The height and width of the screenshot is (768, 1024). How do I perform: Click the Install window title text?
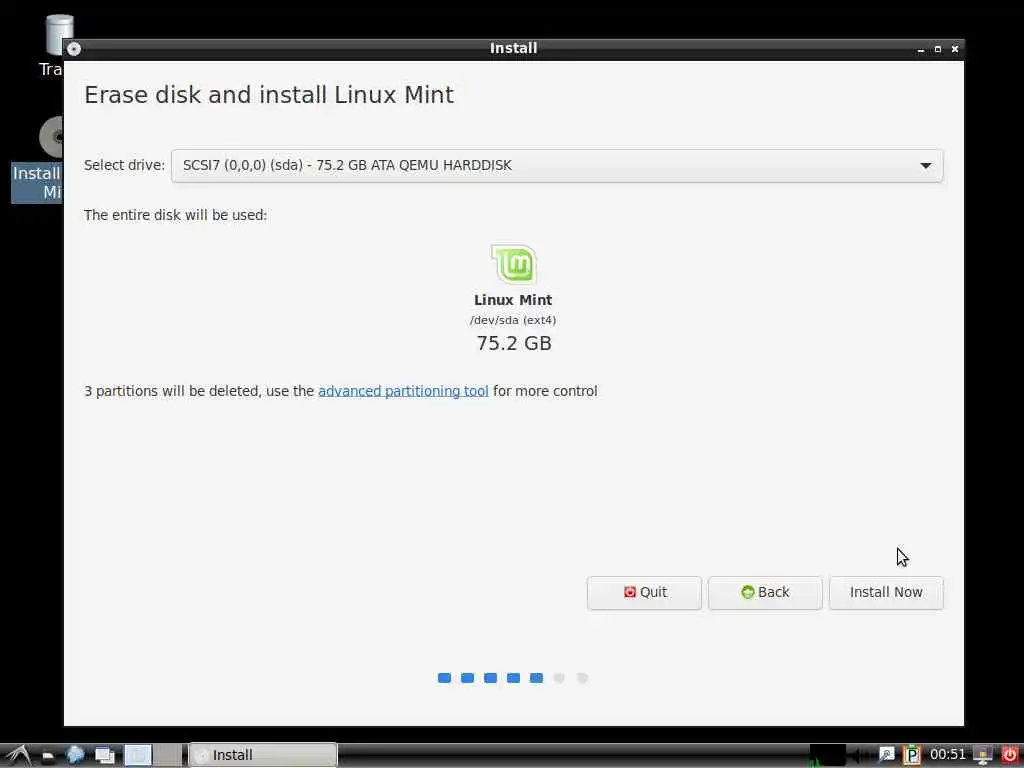tap(513, 48)
